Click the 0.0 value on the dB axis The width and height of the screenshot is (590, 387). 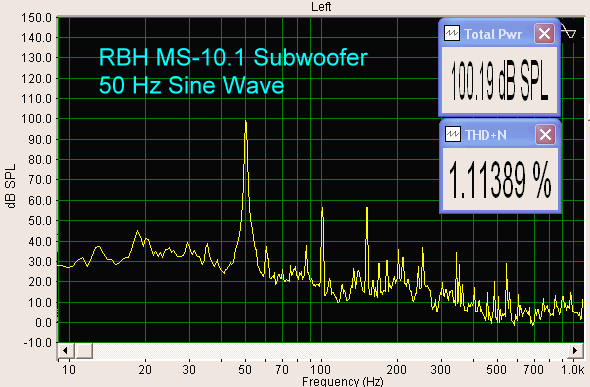[x=43, y=323]
